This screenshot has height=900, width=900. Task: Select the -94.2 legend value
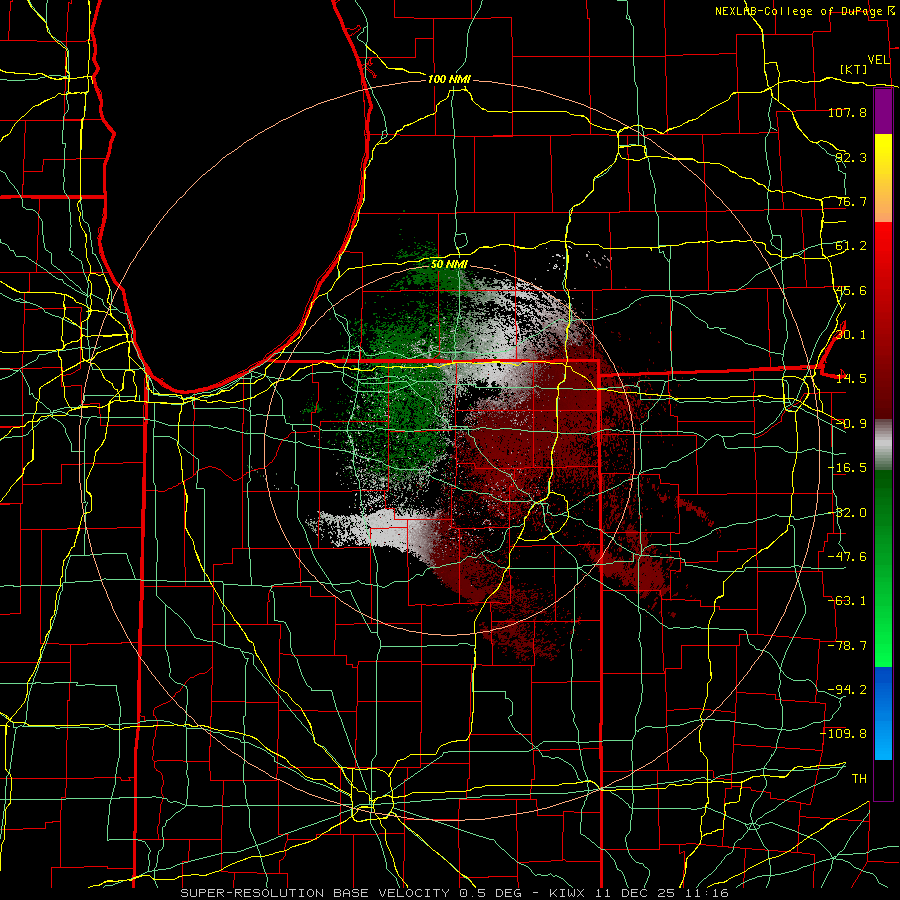[847, 690]
